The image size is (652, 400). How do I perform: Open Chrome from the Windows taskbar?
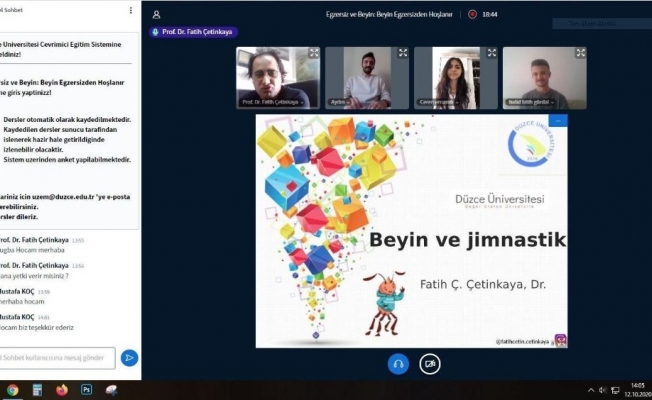(12, 389)
